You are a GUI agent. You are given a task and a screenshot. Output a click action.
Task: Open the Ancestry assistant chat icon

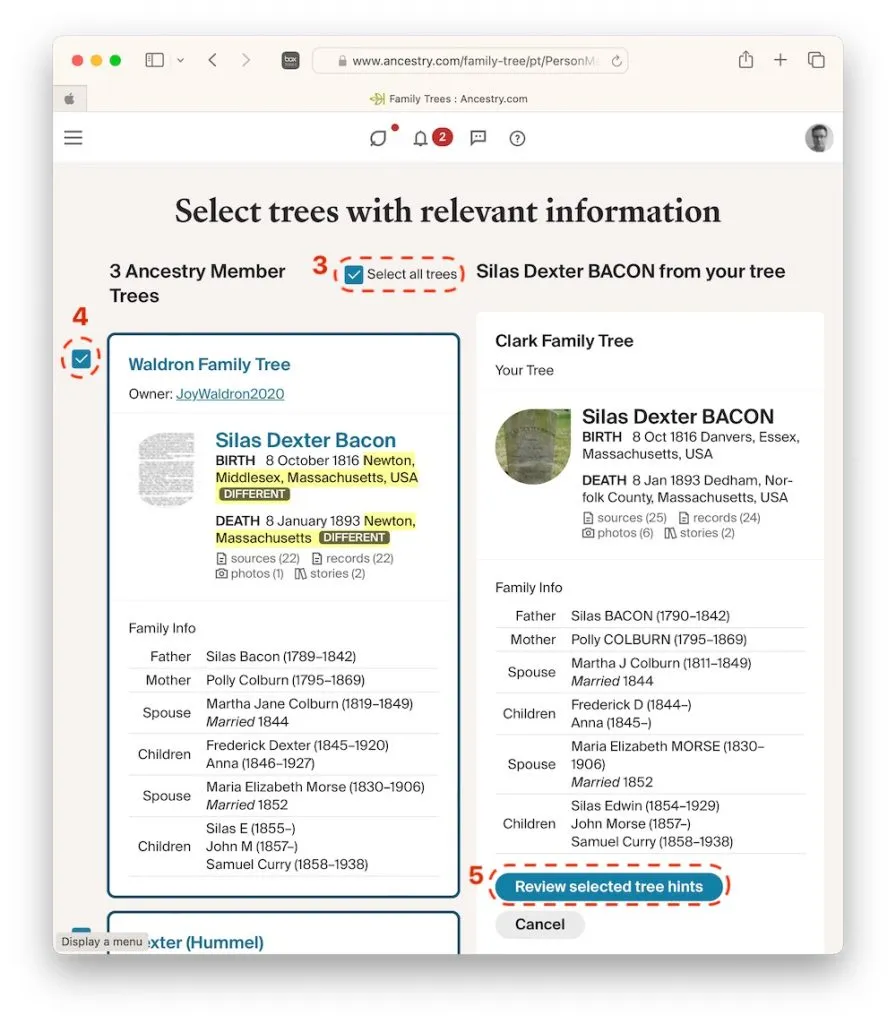(x=378, y=138)
